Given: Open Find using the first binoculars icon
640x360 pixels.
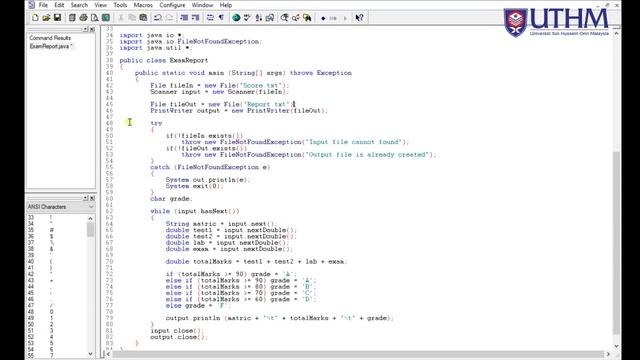Looking at the screenshot, I should (284, 18).
